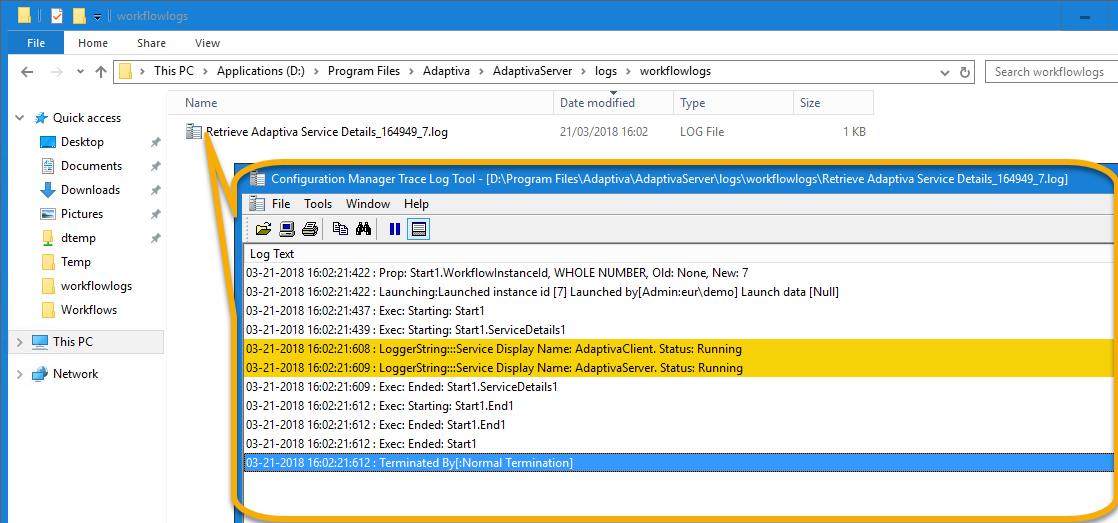1118x523 pixels.
Task: Sort files by the Size column header
Action: 833,103
